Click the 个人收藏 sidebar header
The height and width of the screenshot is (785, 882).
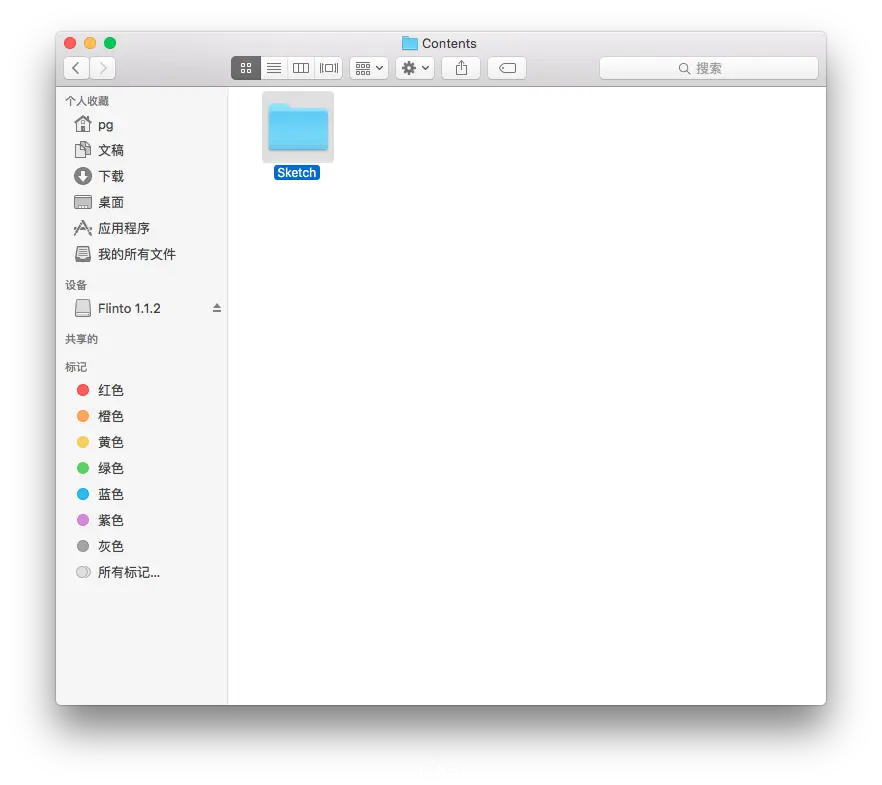[x=87, y=101]
